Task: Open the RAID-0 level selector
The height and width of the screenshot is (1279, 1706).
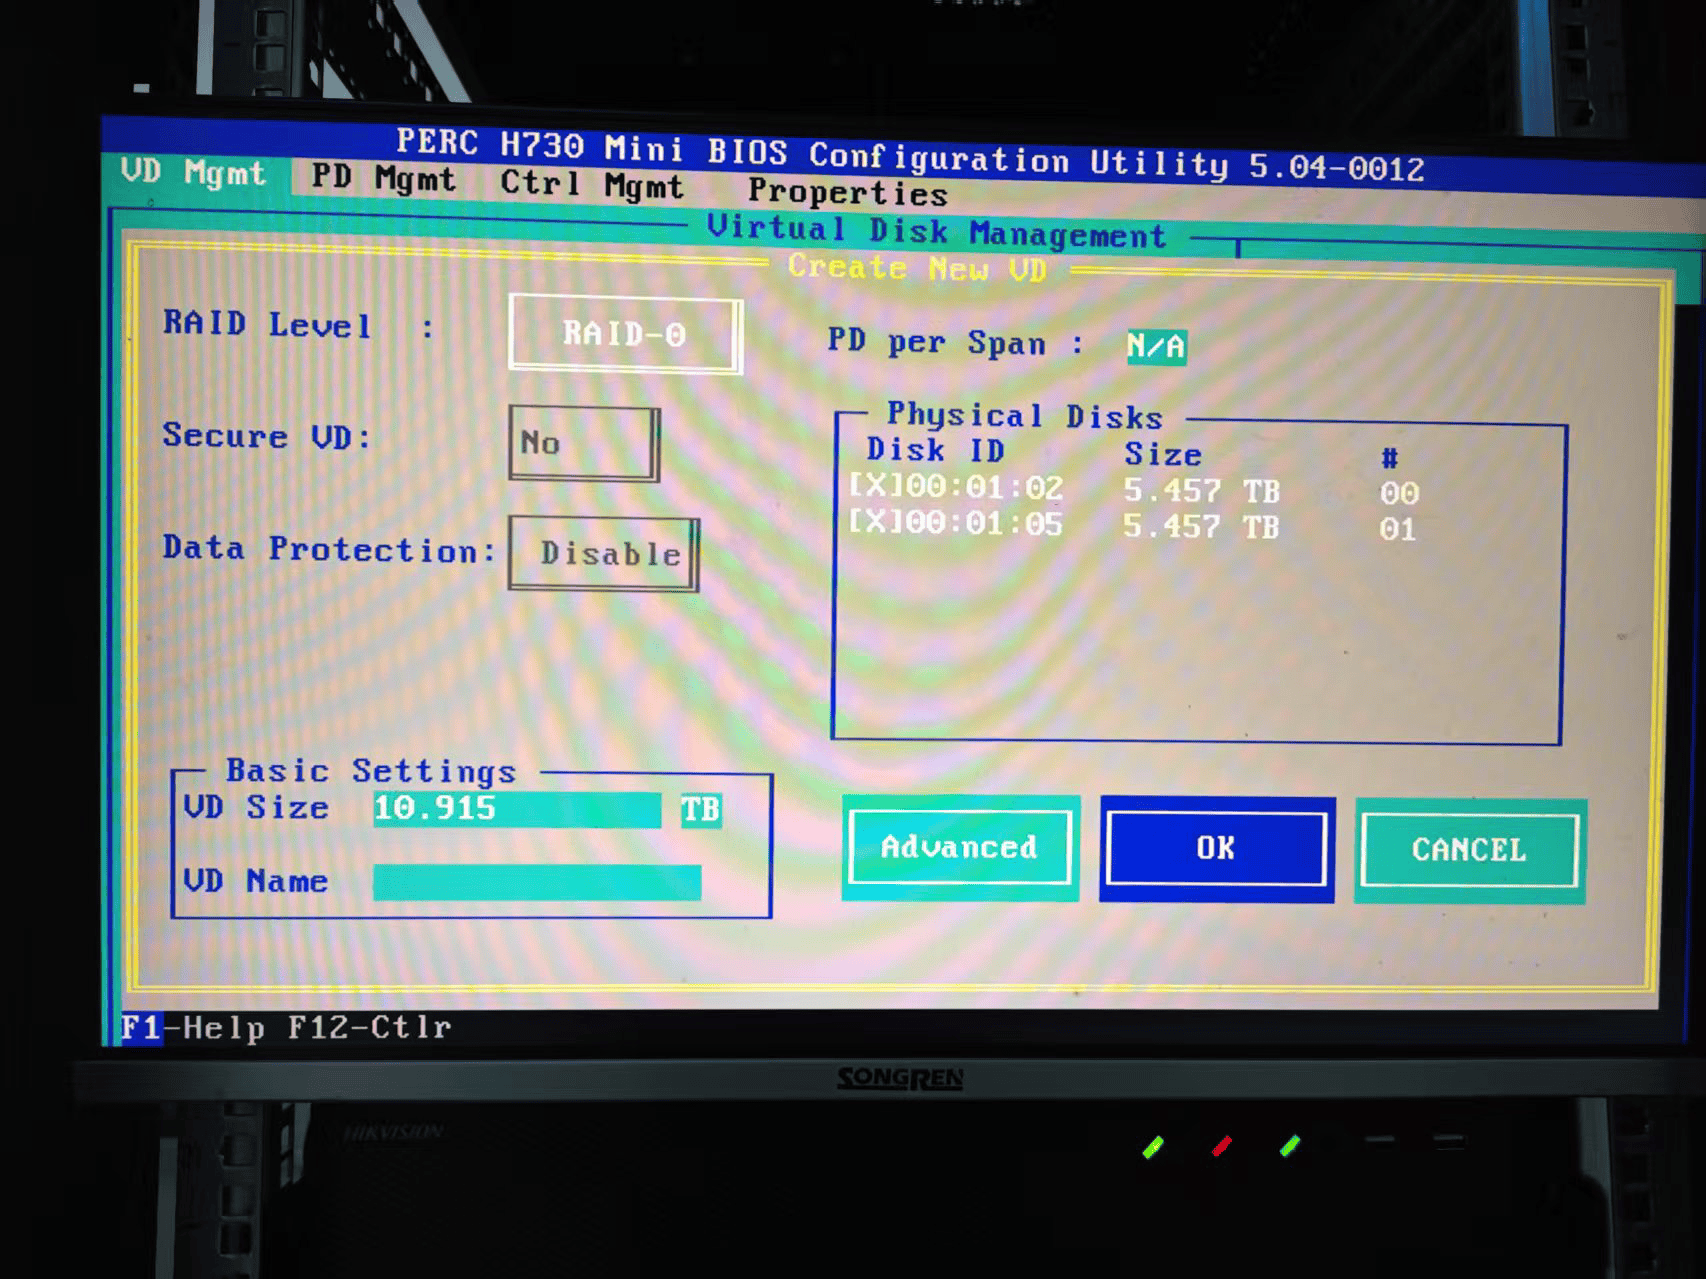Action: click(x=625, y=334)
